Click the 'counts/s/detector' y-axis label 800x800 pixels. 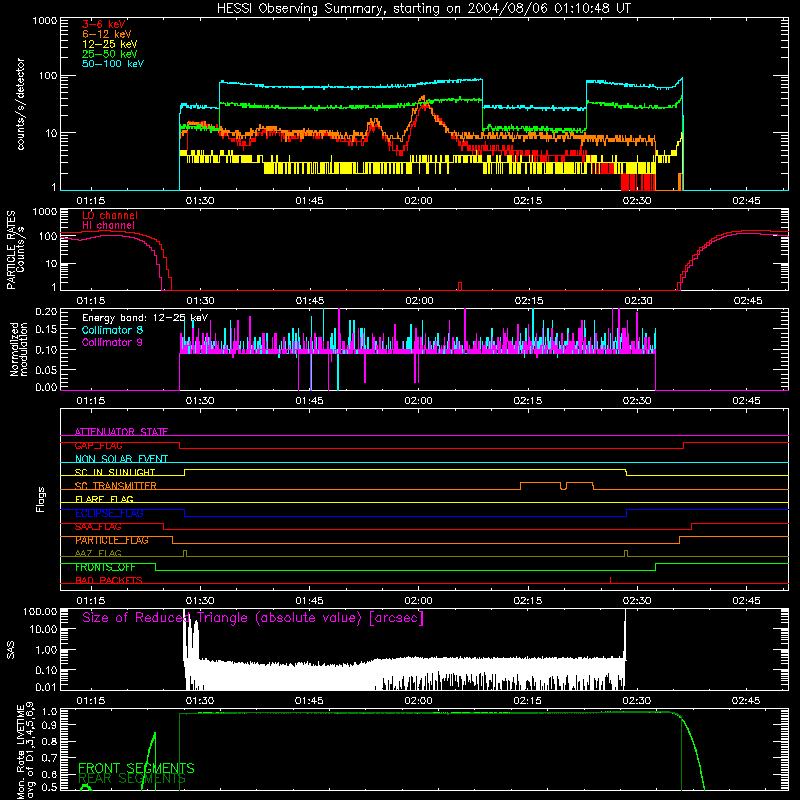(21, 104)
